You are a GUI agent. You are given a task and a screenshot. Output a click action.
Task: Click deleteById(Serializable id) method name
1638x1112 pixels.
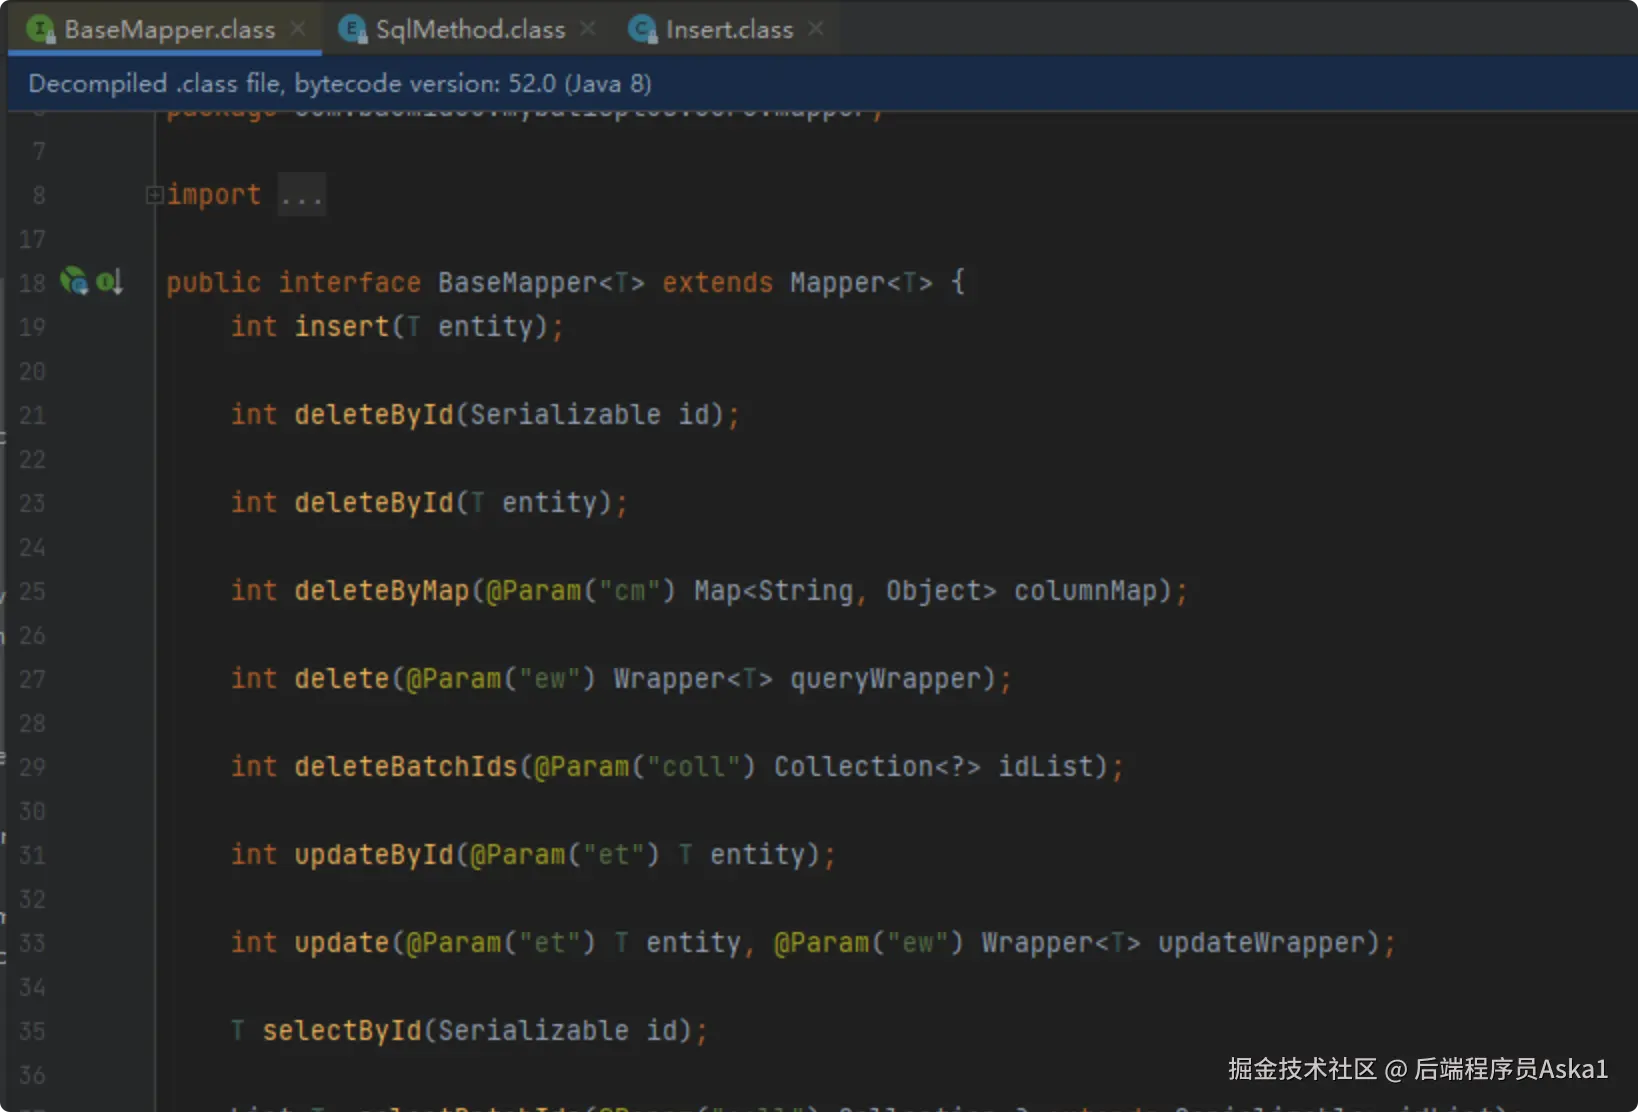coord(374,415)
